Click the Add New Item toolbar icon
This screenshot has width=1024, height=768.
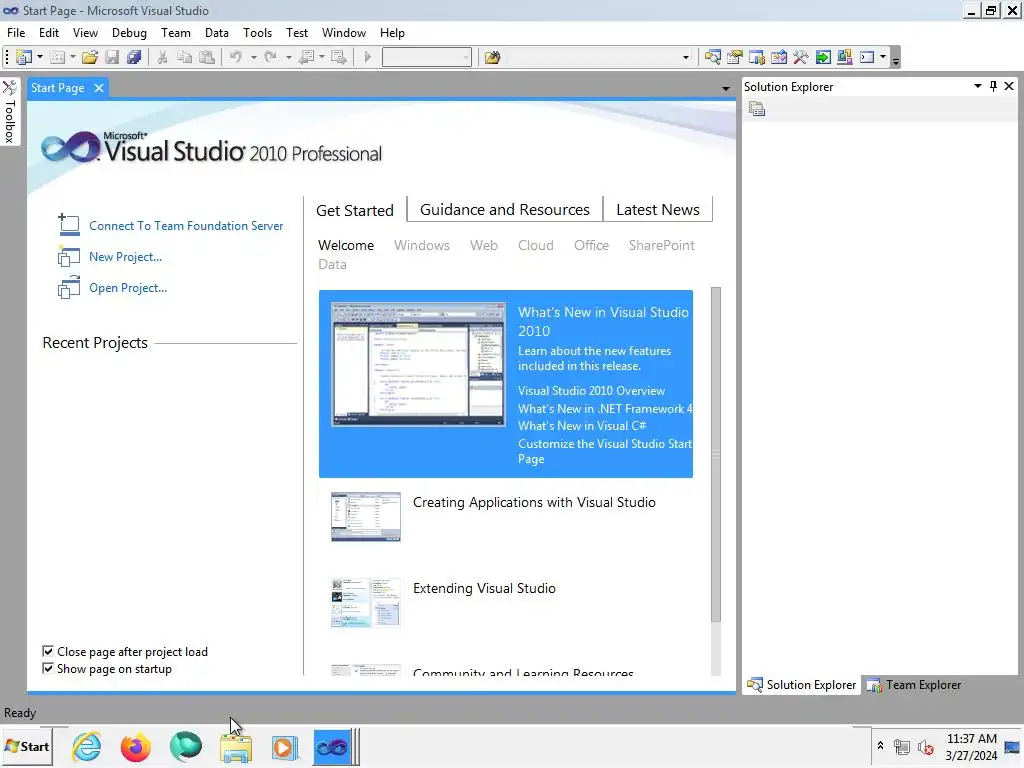point(57,57)
